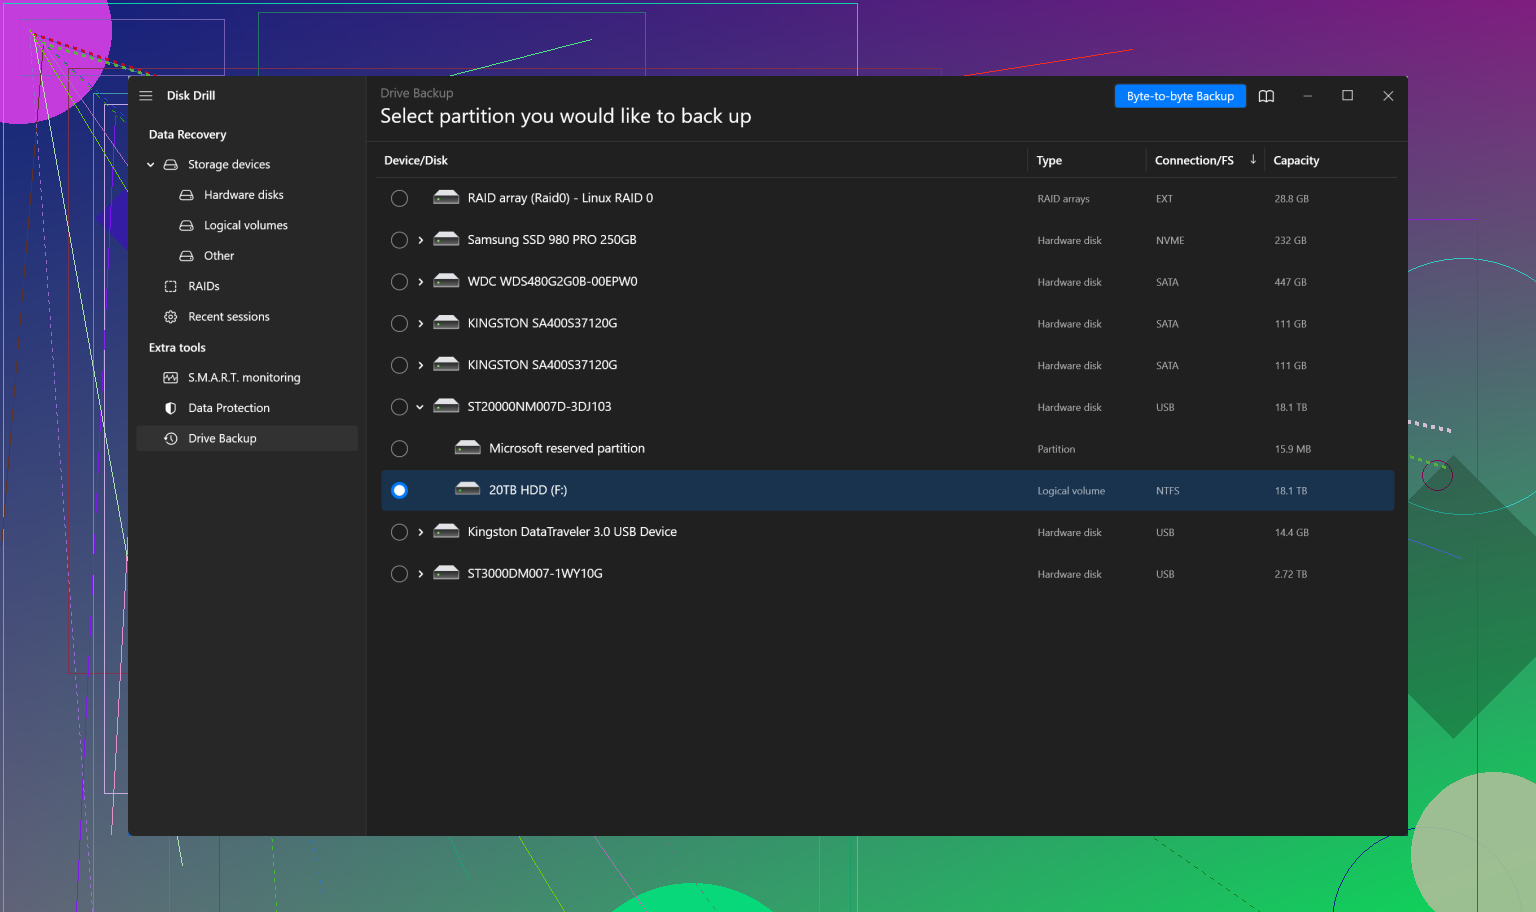Click the Samsung SSD 980 PRO disk icon
Screen dimensions: 1536x912
tap(446, 240)
